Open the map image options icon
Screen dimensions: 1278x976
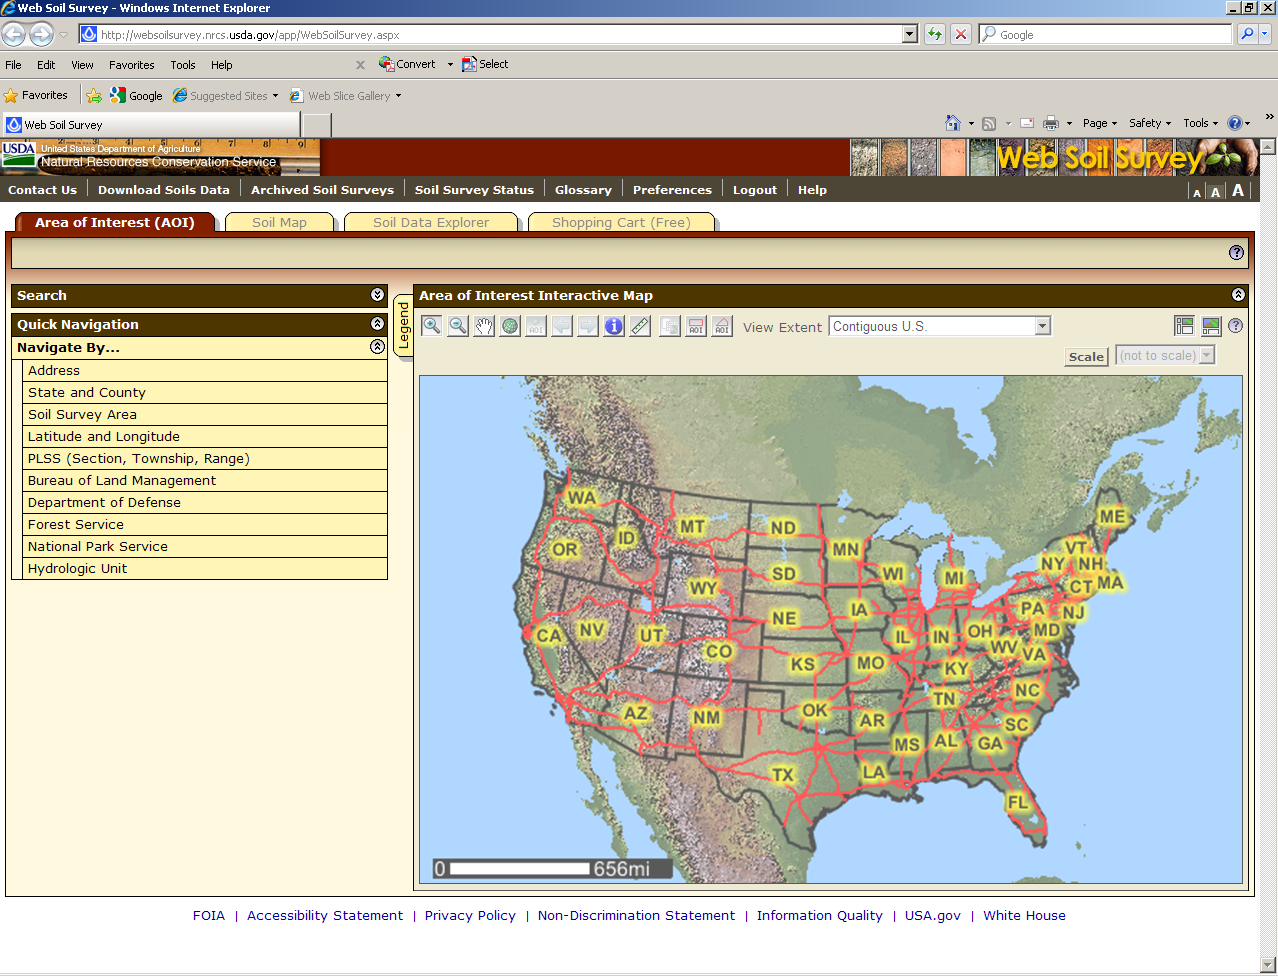pyautogui.click(x=1211, y=326)
